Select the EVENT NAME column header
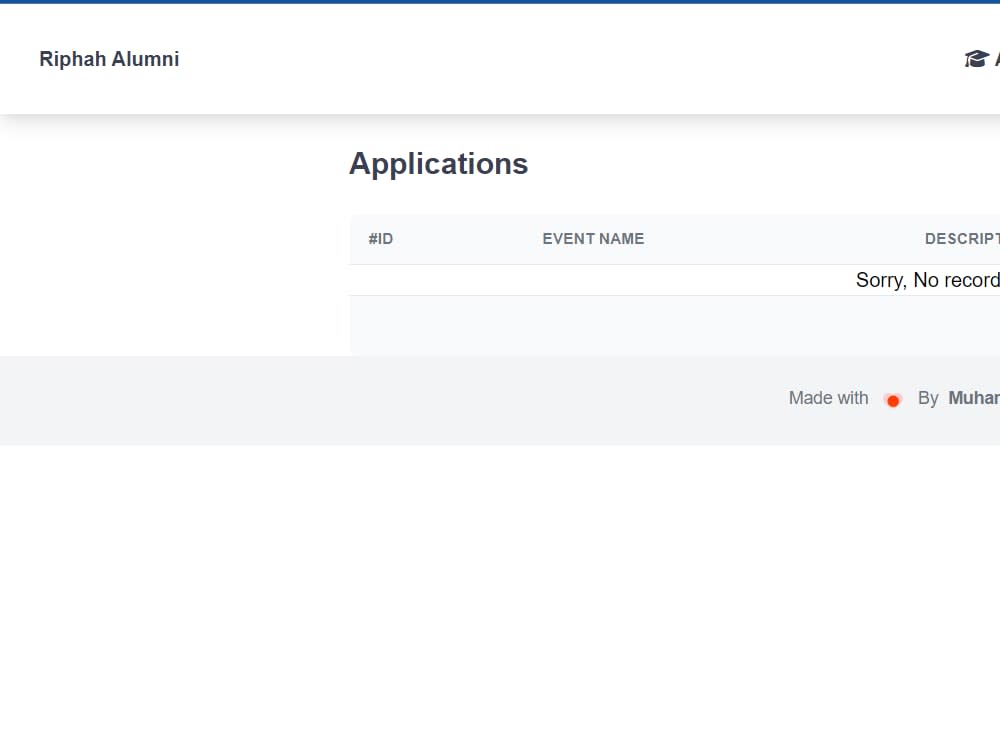The image size is (1000, 750). (x=593, y=239)
